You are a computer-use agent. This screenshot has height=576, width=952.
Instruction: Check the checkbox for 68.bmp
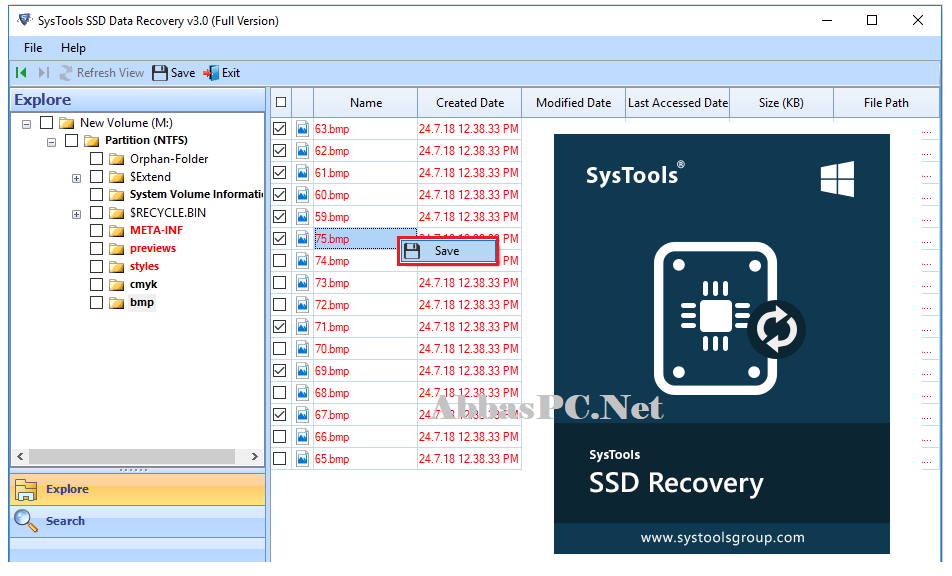click(x=280, y=393)
